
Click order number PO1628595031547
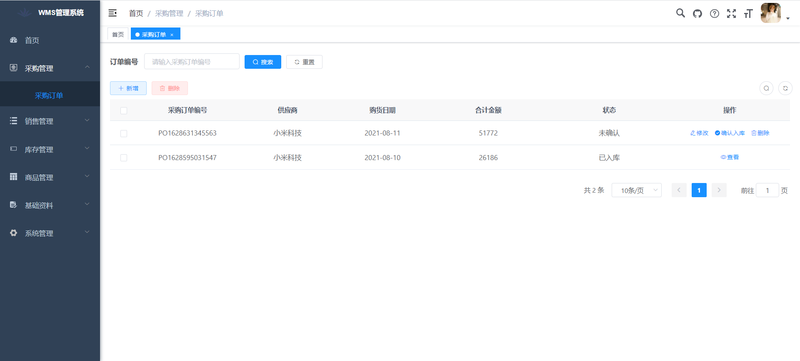[187, 158]
